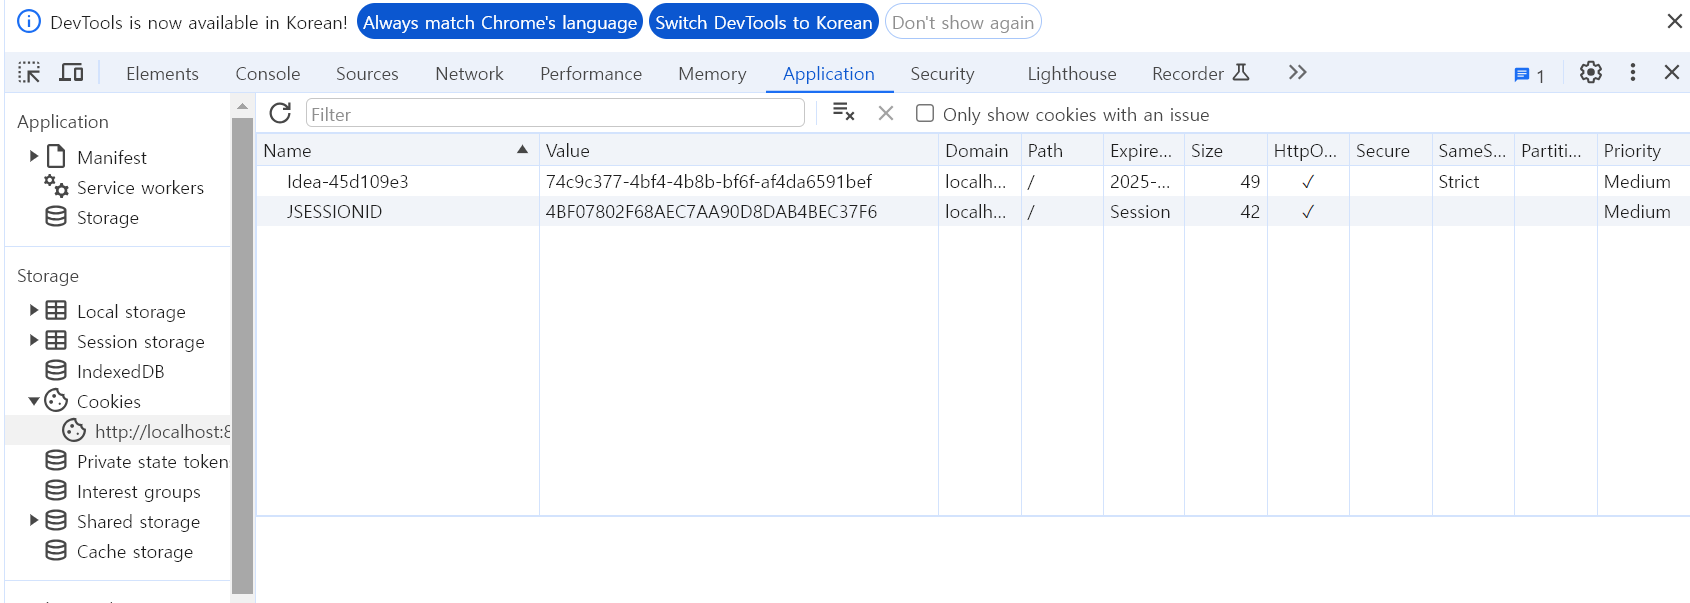Sort by Size column header

pos(1226,150)
